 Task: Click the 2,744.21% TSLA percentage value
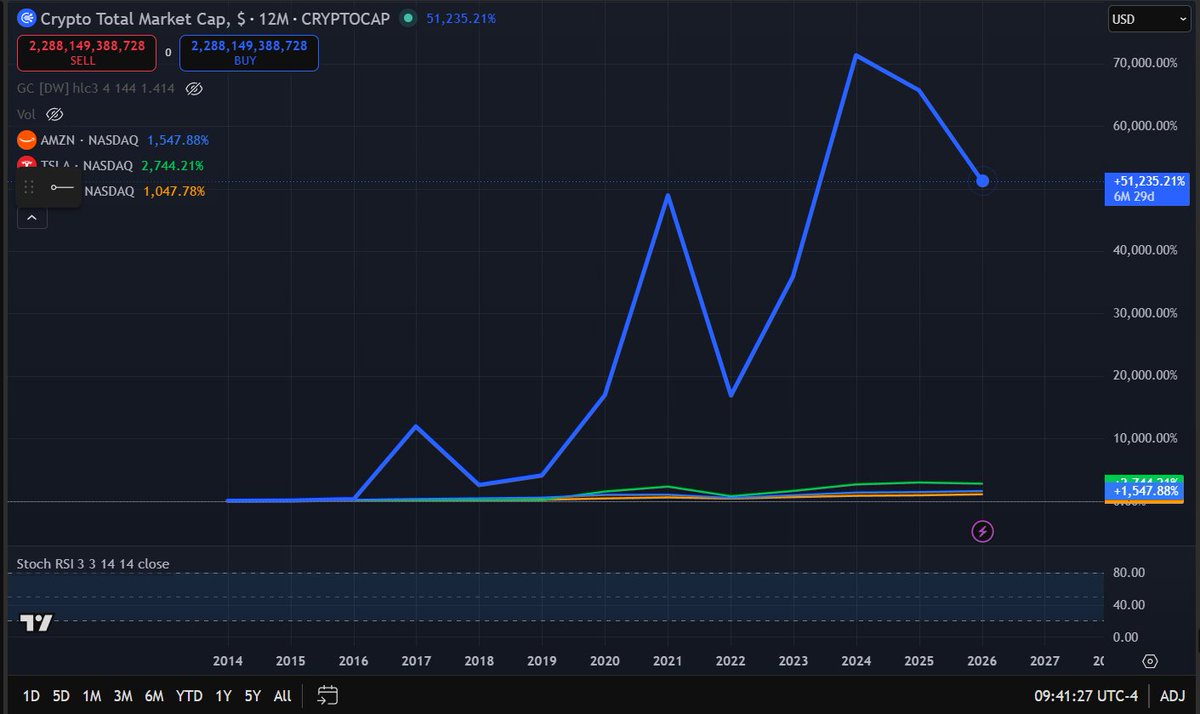[172, 166]
